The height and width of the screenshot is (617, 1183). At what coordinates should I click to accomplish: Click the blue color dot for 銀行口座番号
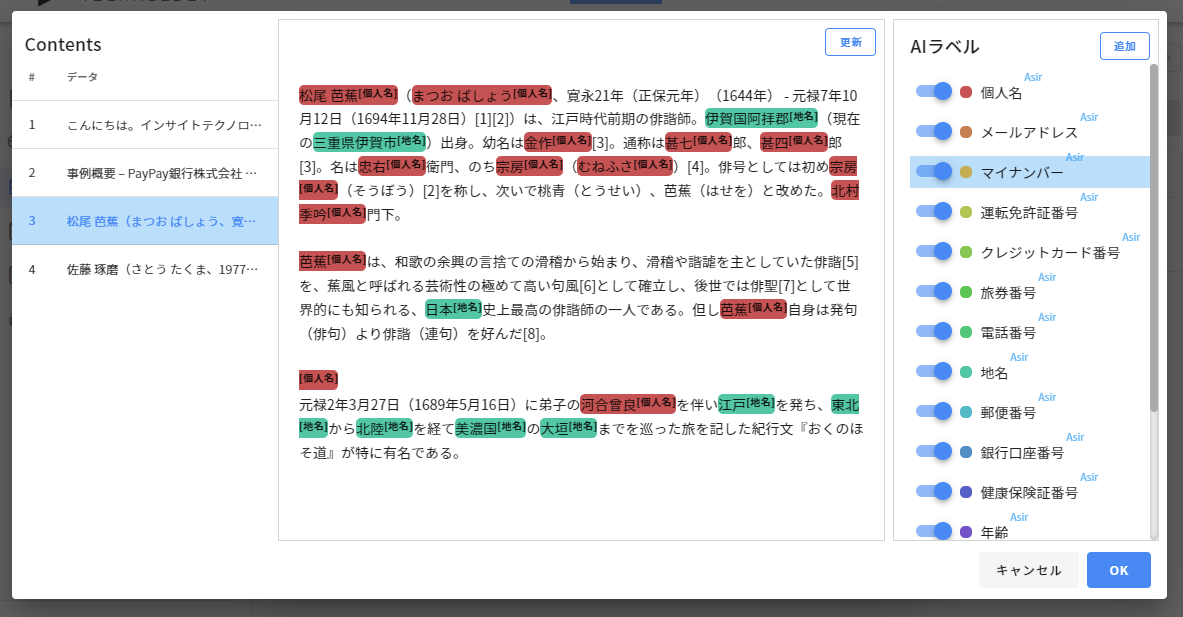click(966, 452)
